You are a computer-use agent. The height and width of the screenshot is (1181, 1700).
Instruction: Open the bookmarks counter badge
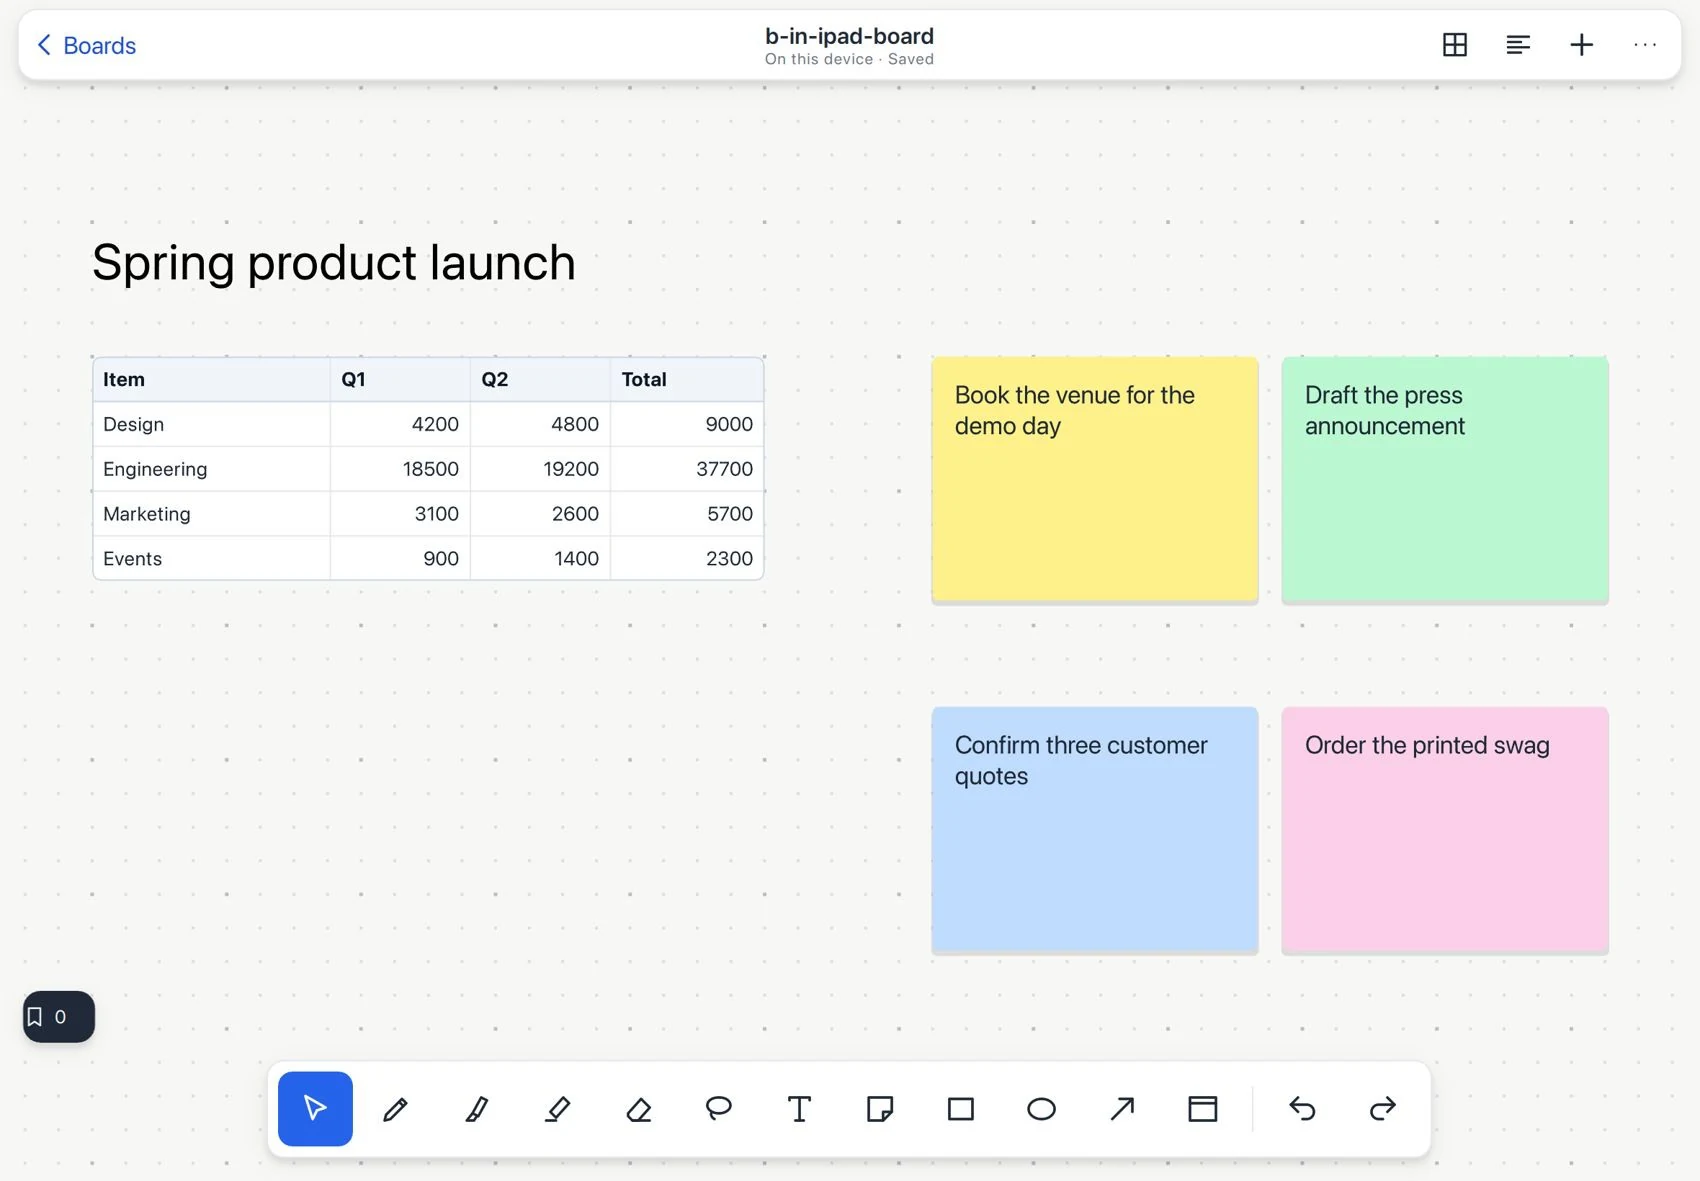click(x=59, y=1016)
